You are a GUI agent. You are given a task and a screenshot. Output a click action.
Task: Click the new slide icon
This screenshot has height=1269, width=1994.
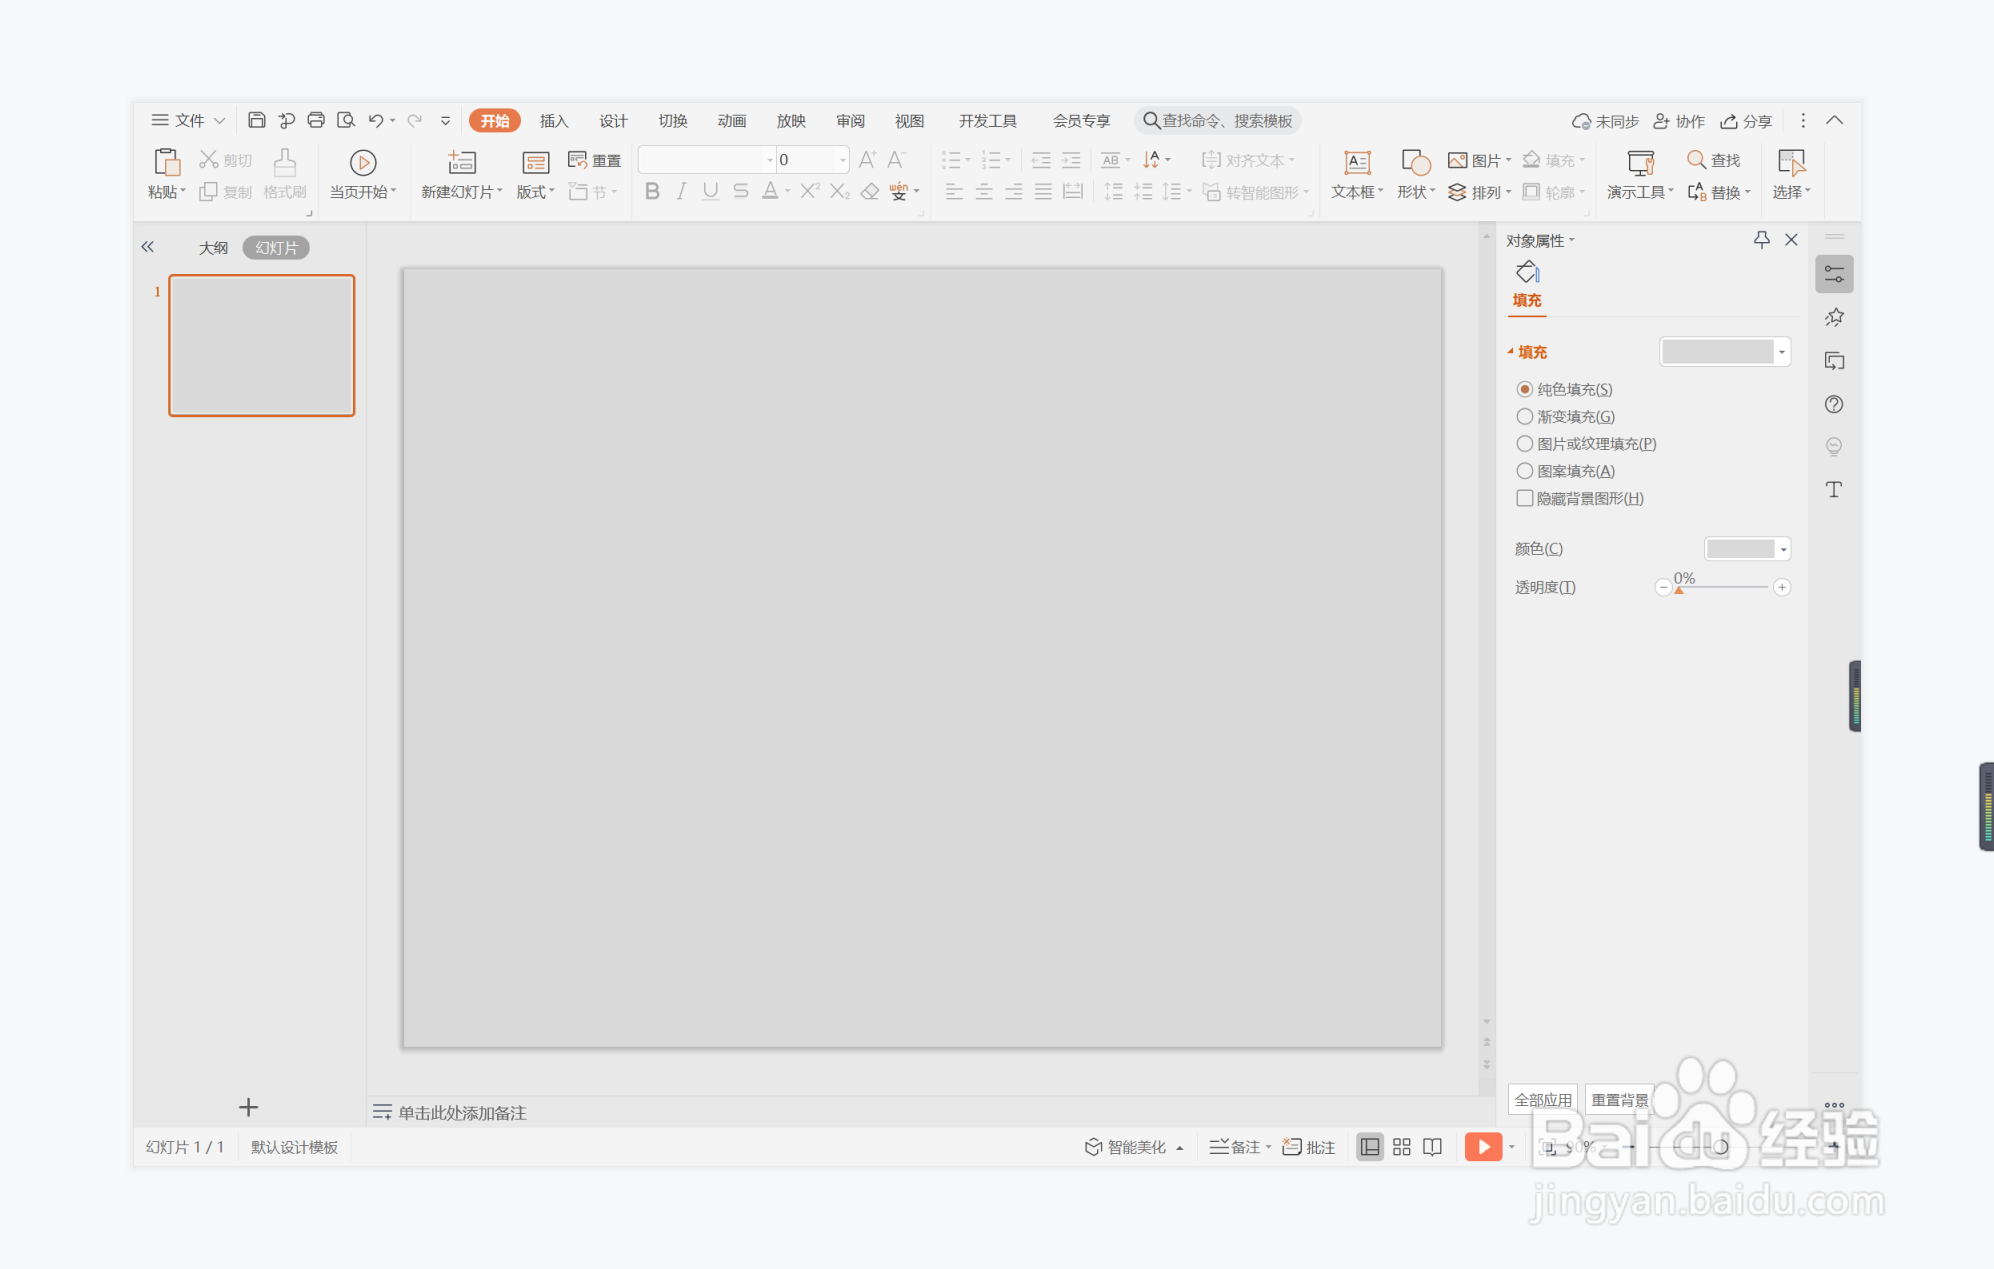coord(461,163)
